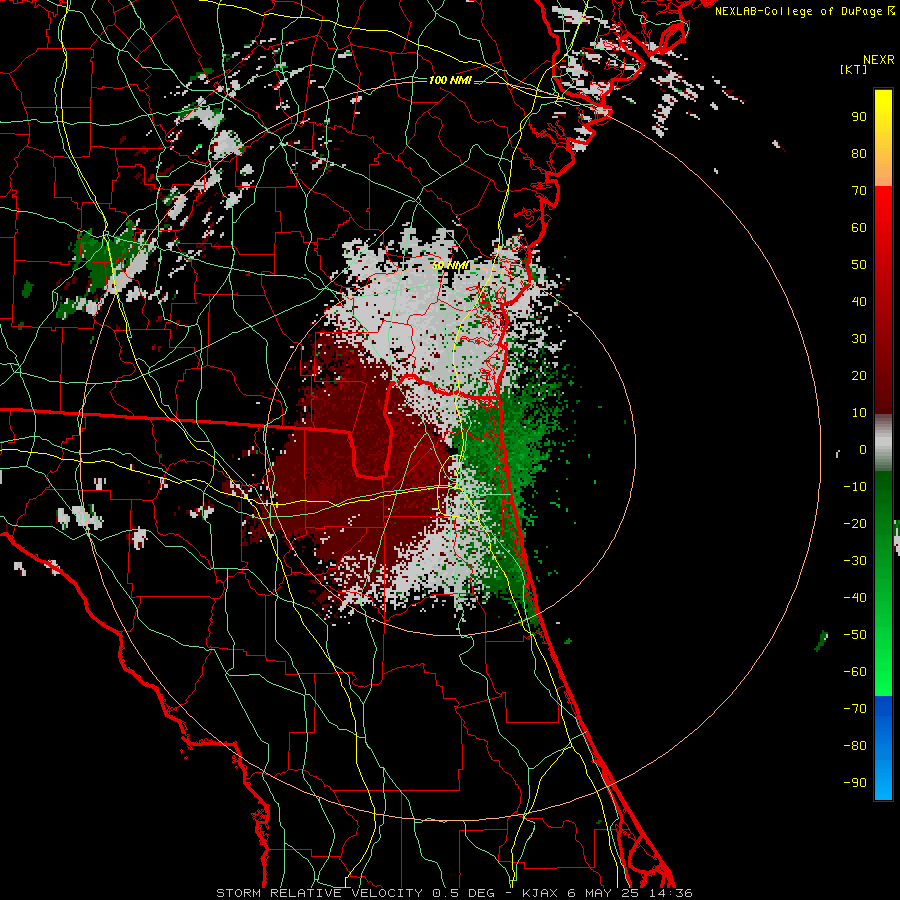The width and height of the screenshot is (900, 900).
Task: Click the 50 NMI range ring label
Action: 451,265
